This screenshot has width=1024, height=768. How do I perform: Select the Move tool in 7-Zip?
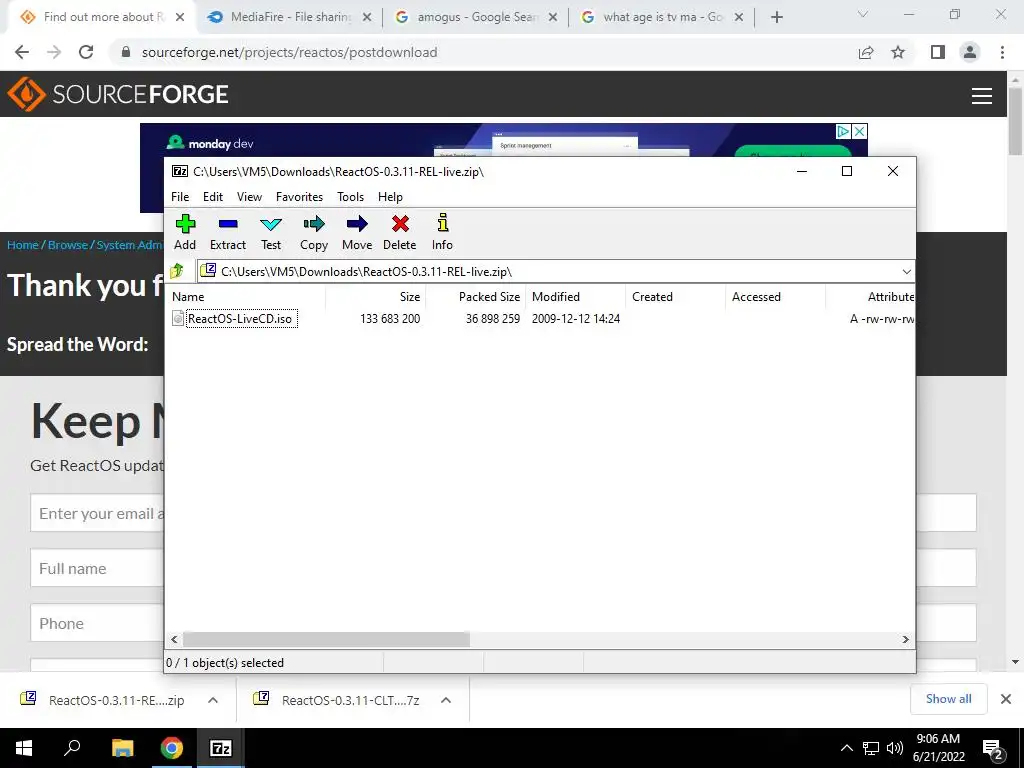357,232
